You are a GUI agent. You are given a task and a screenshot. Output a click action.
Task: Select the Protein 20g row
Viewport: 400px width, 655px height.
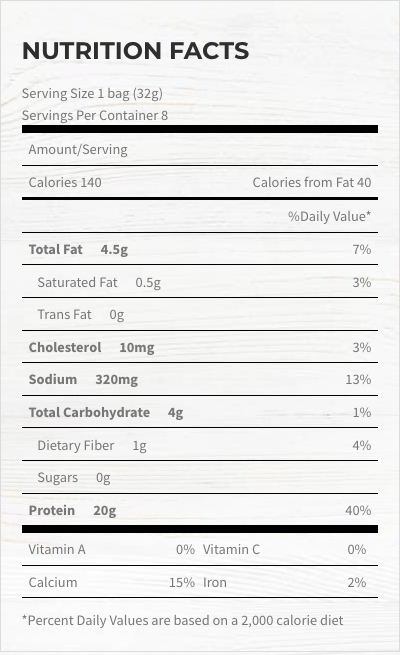[x=200, y=510]
